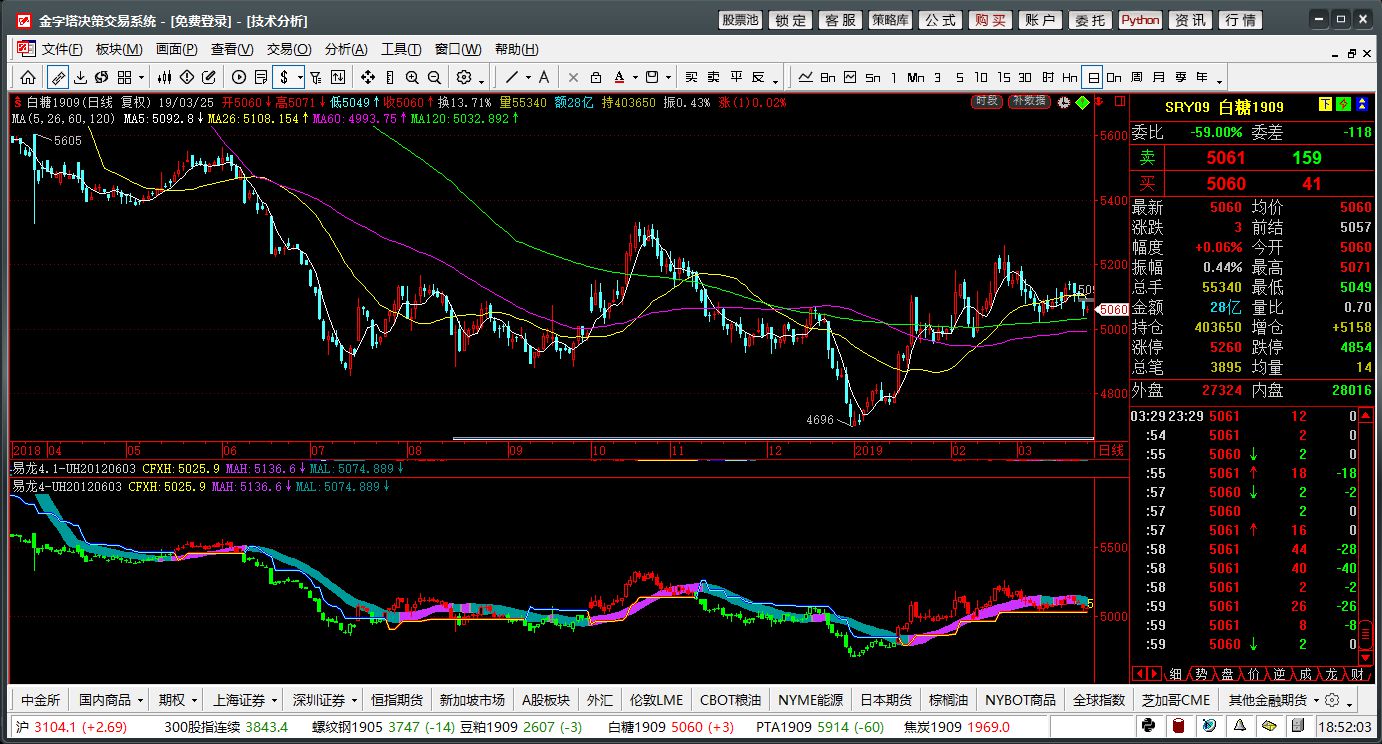Click the globe refresh icon in the toolbar

pos(102,77)
